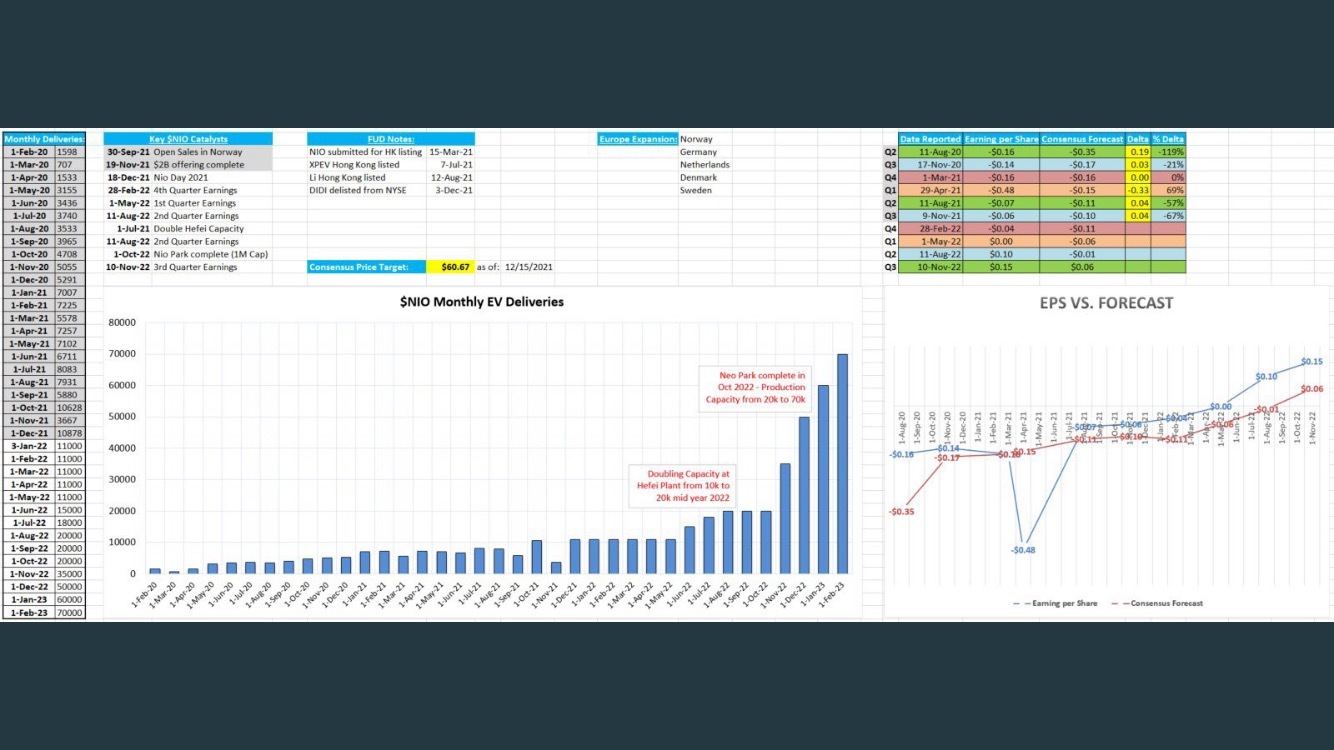The width and height of the screenshot is (1334, 750).
Task: Click the Europe Expansion header
Action: click(638, 139)
